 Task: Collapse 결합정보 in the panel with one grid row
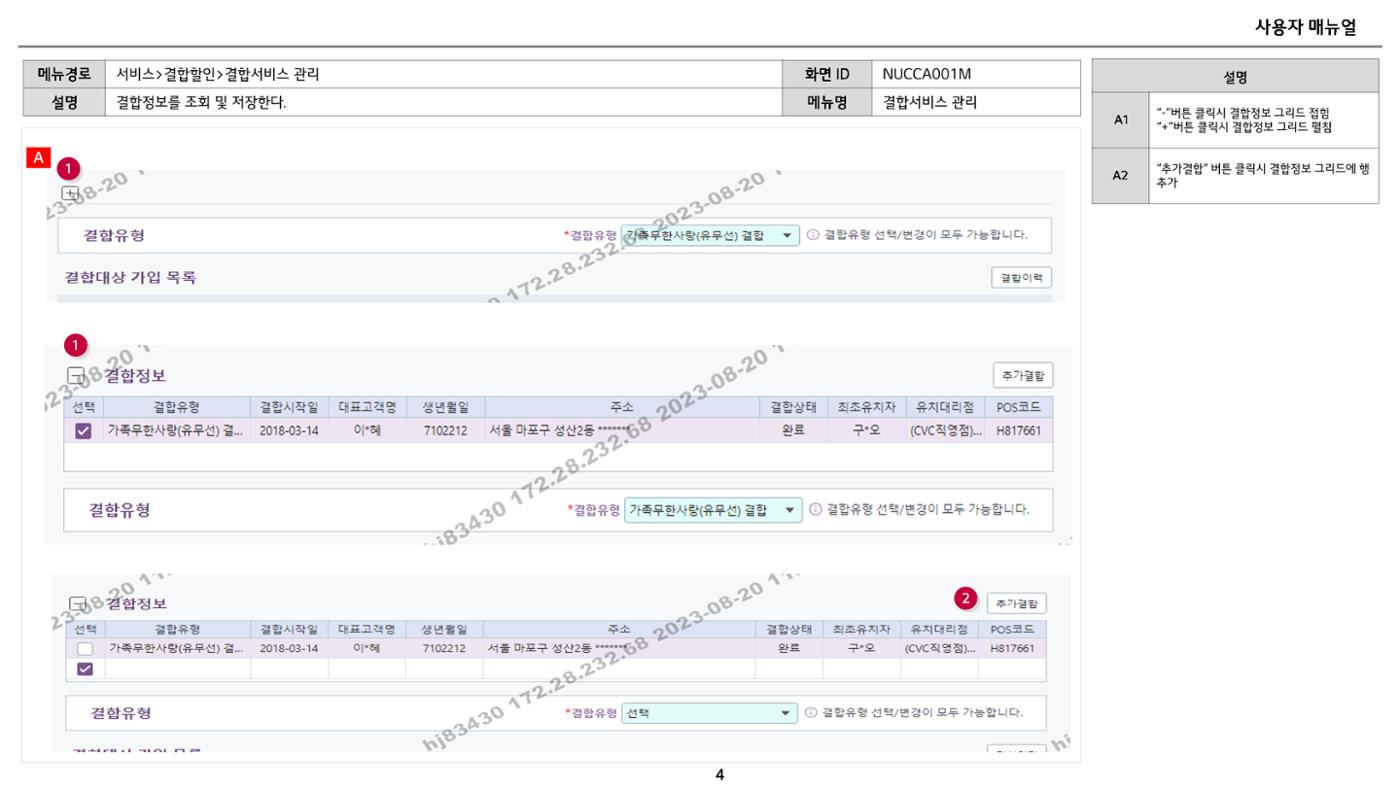[x=75, y=376]
